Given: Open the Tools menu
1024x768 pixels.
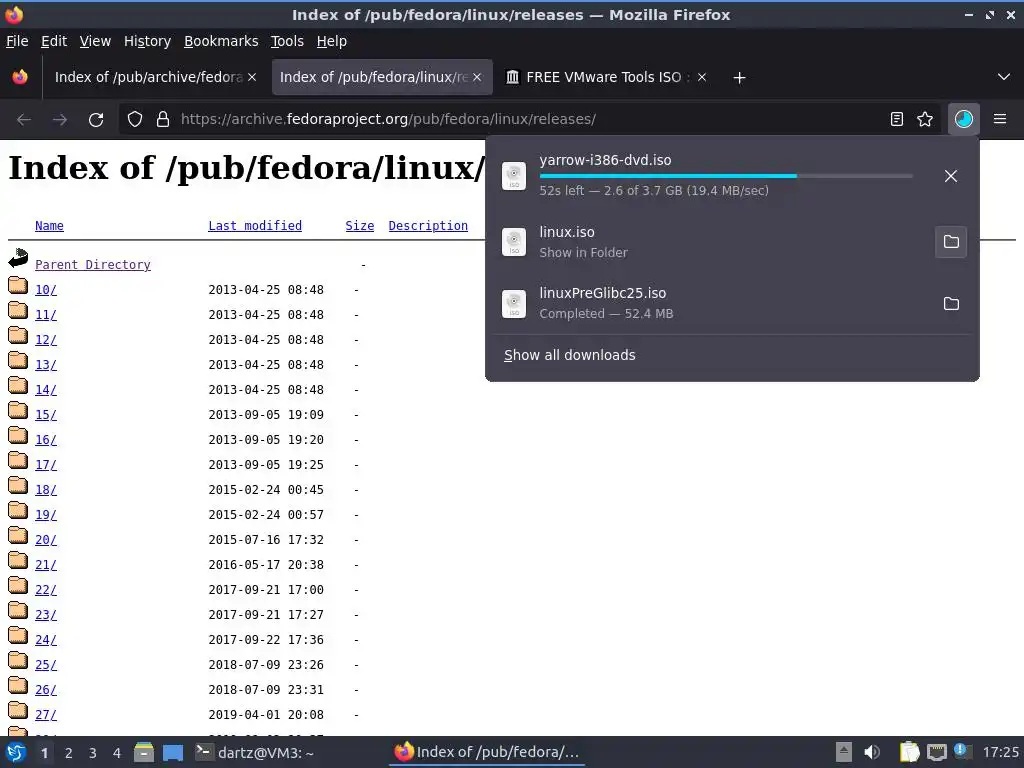Looking at the screenshot, I should pos(287,41).
